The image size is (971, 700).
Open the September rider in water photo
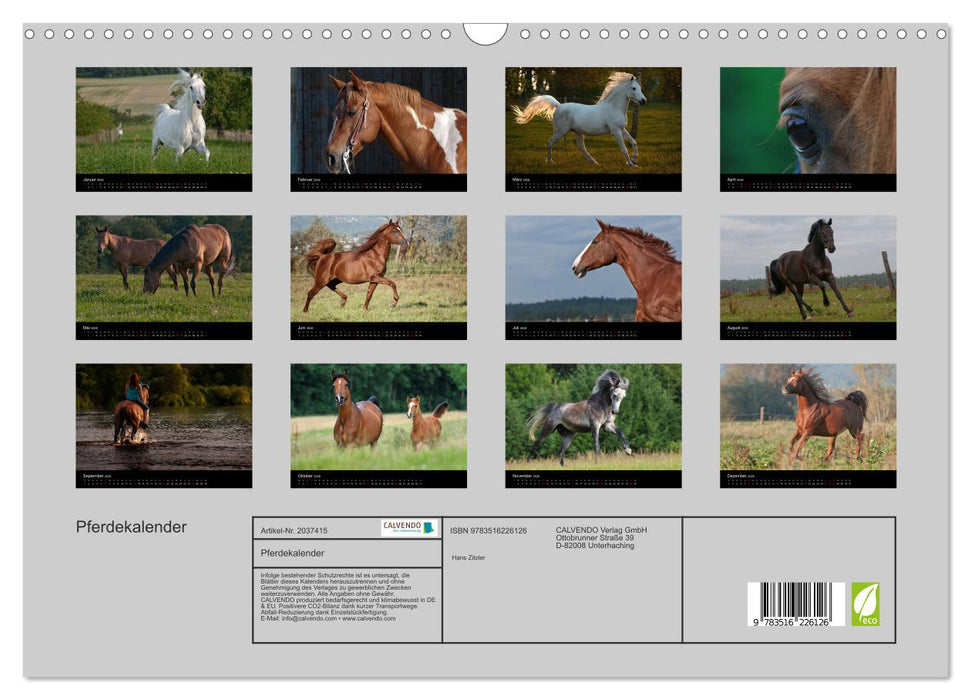(x=164, y=417)
